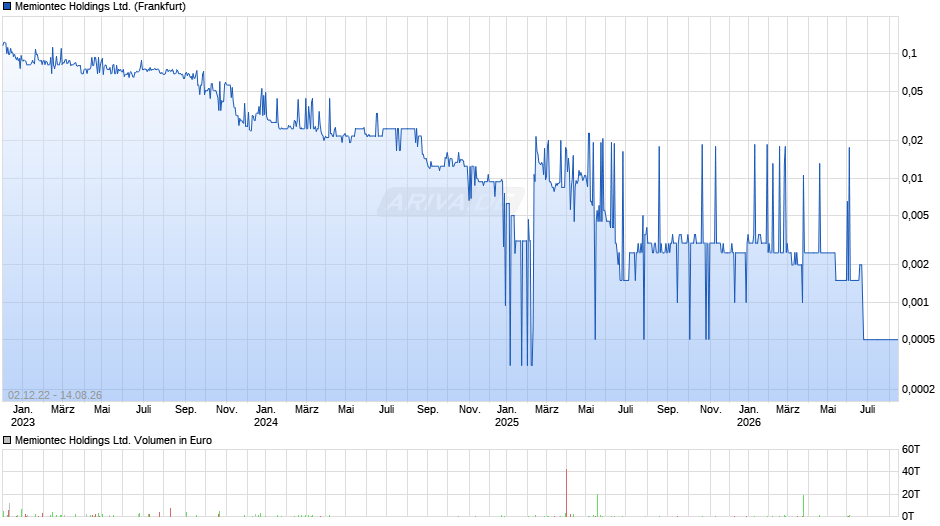The width and height of the screenshot is (940, 526).
Task: Click the 'Jan. 2025' time axis label
Action: click(x=507, y=416)
